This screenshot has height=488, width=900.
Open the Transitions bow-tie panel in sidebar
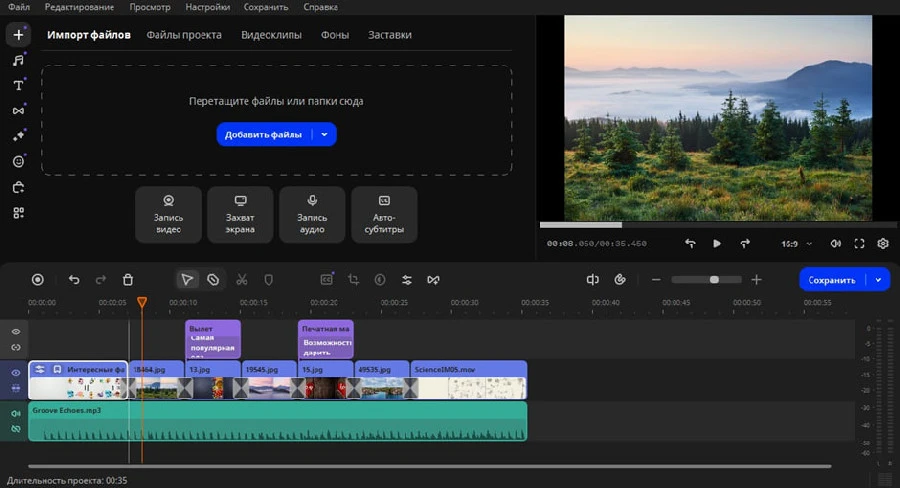pyautogui.click(x=18, y=111)
